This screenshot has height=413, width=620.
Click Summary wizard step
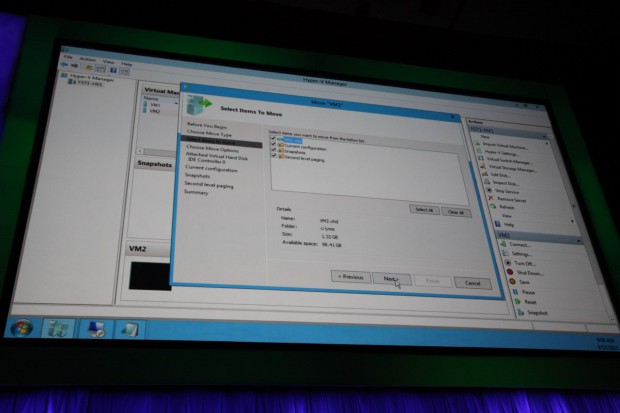196,192
